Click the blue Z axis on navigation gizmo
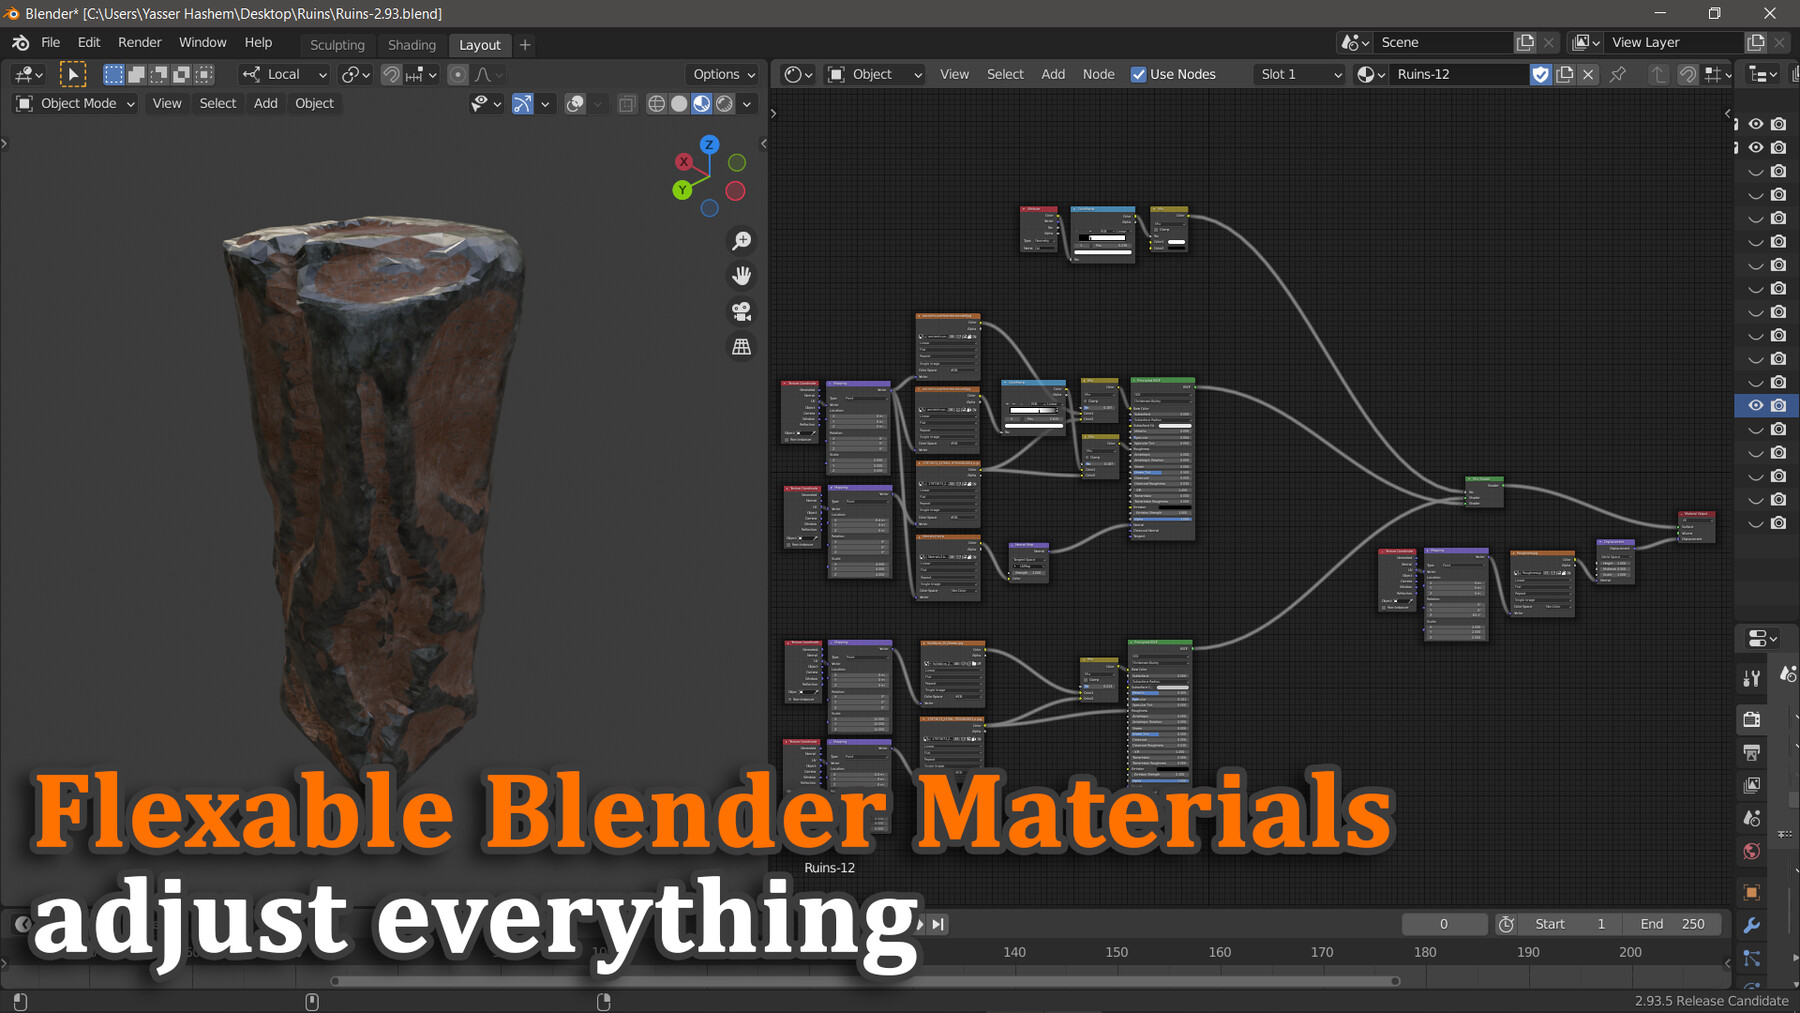The height and width of the screenshot is (1013, 1800). 709,144
